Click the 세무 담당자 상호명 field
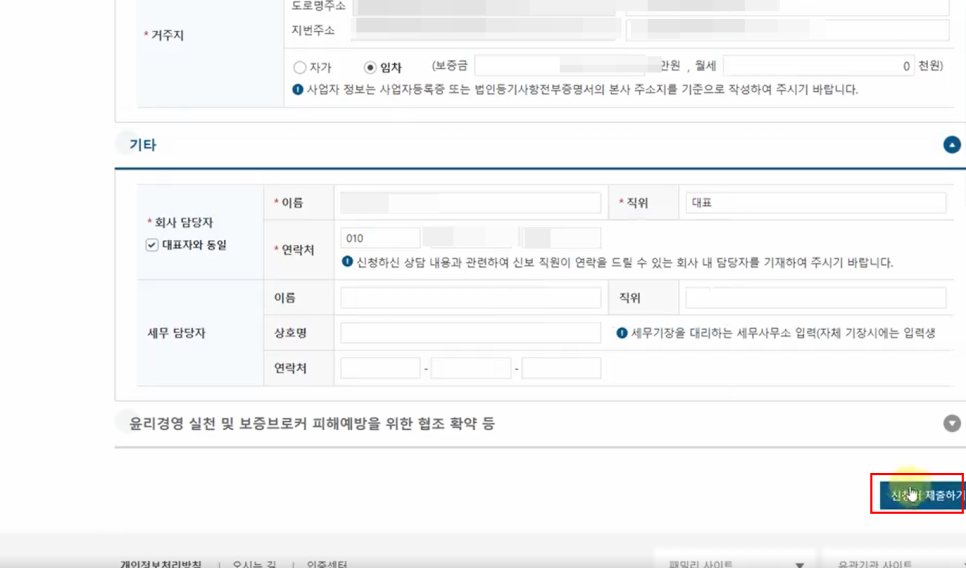This screenshot has height=568, width=966. [470, 333]
